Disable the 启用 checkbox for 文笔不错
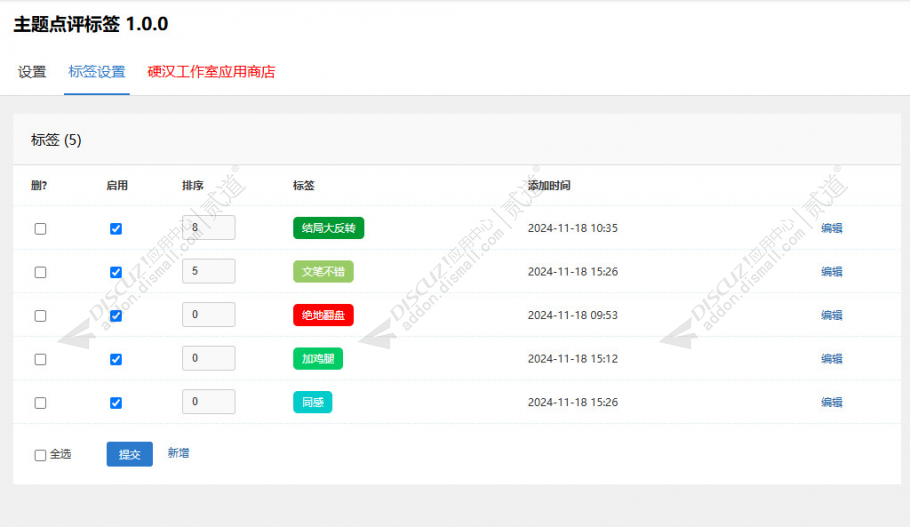 pos(116,272)
